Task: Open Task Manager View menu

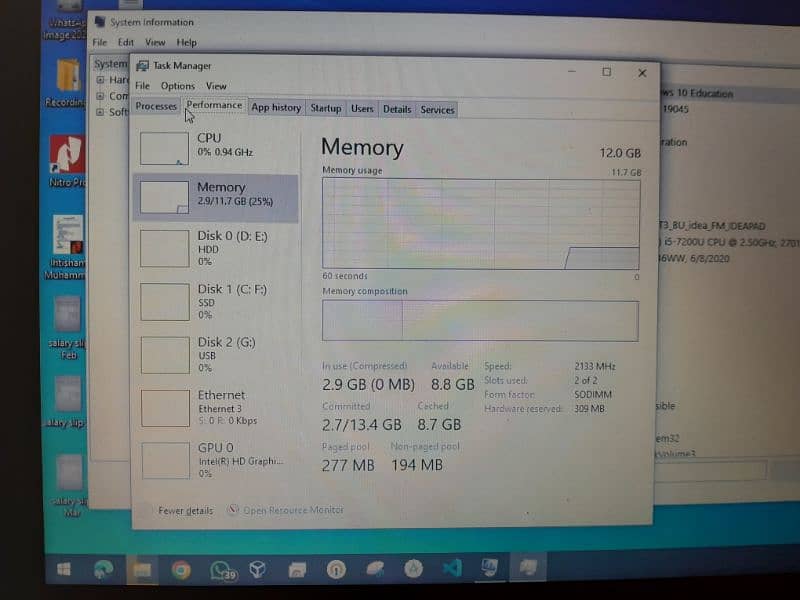Action: 216,86
